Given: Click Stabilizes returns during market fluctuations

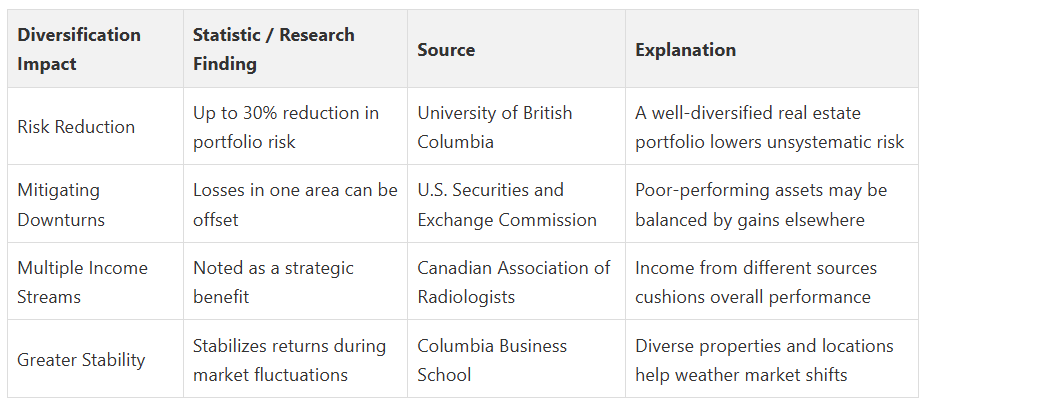Looking at the screenshot, I should click(296, 359).
